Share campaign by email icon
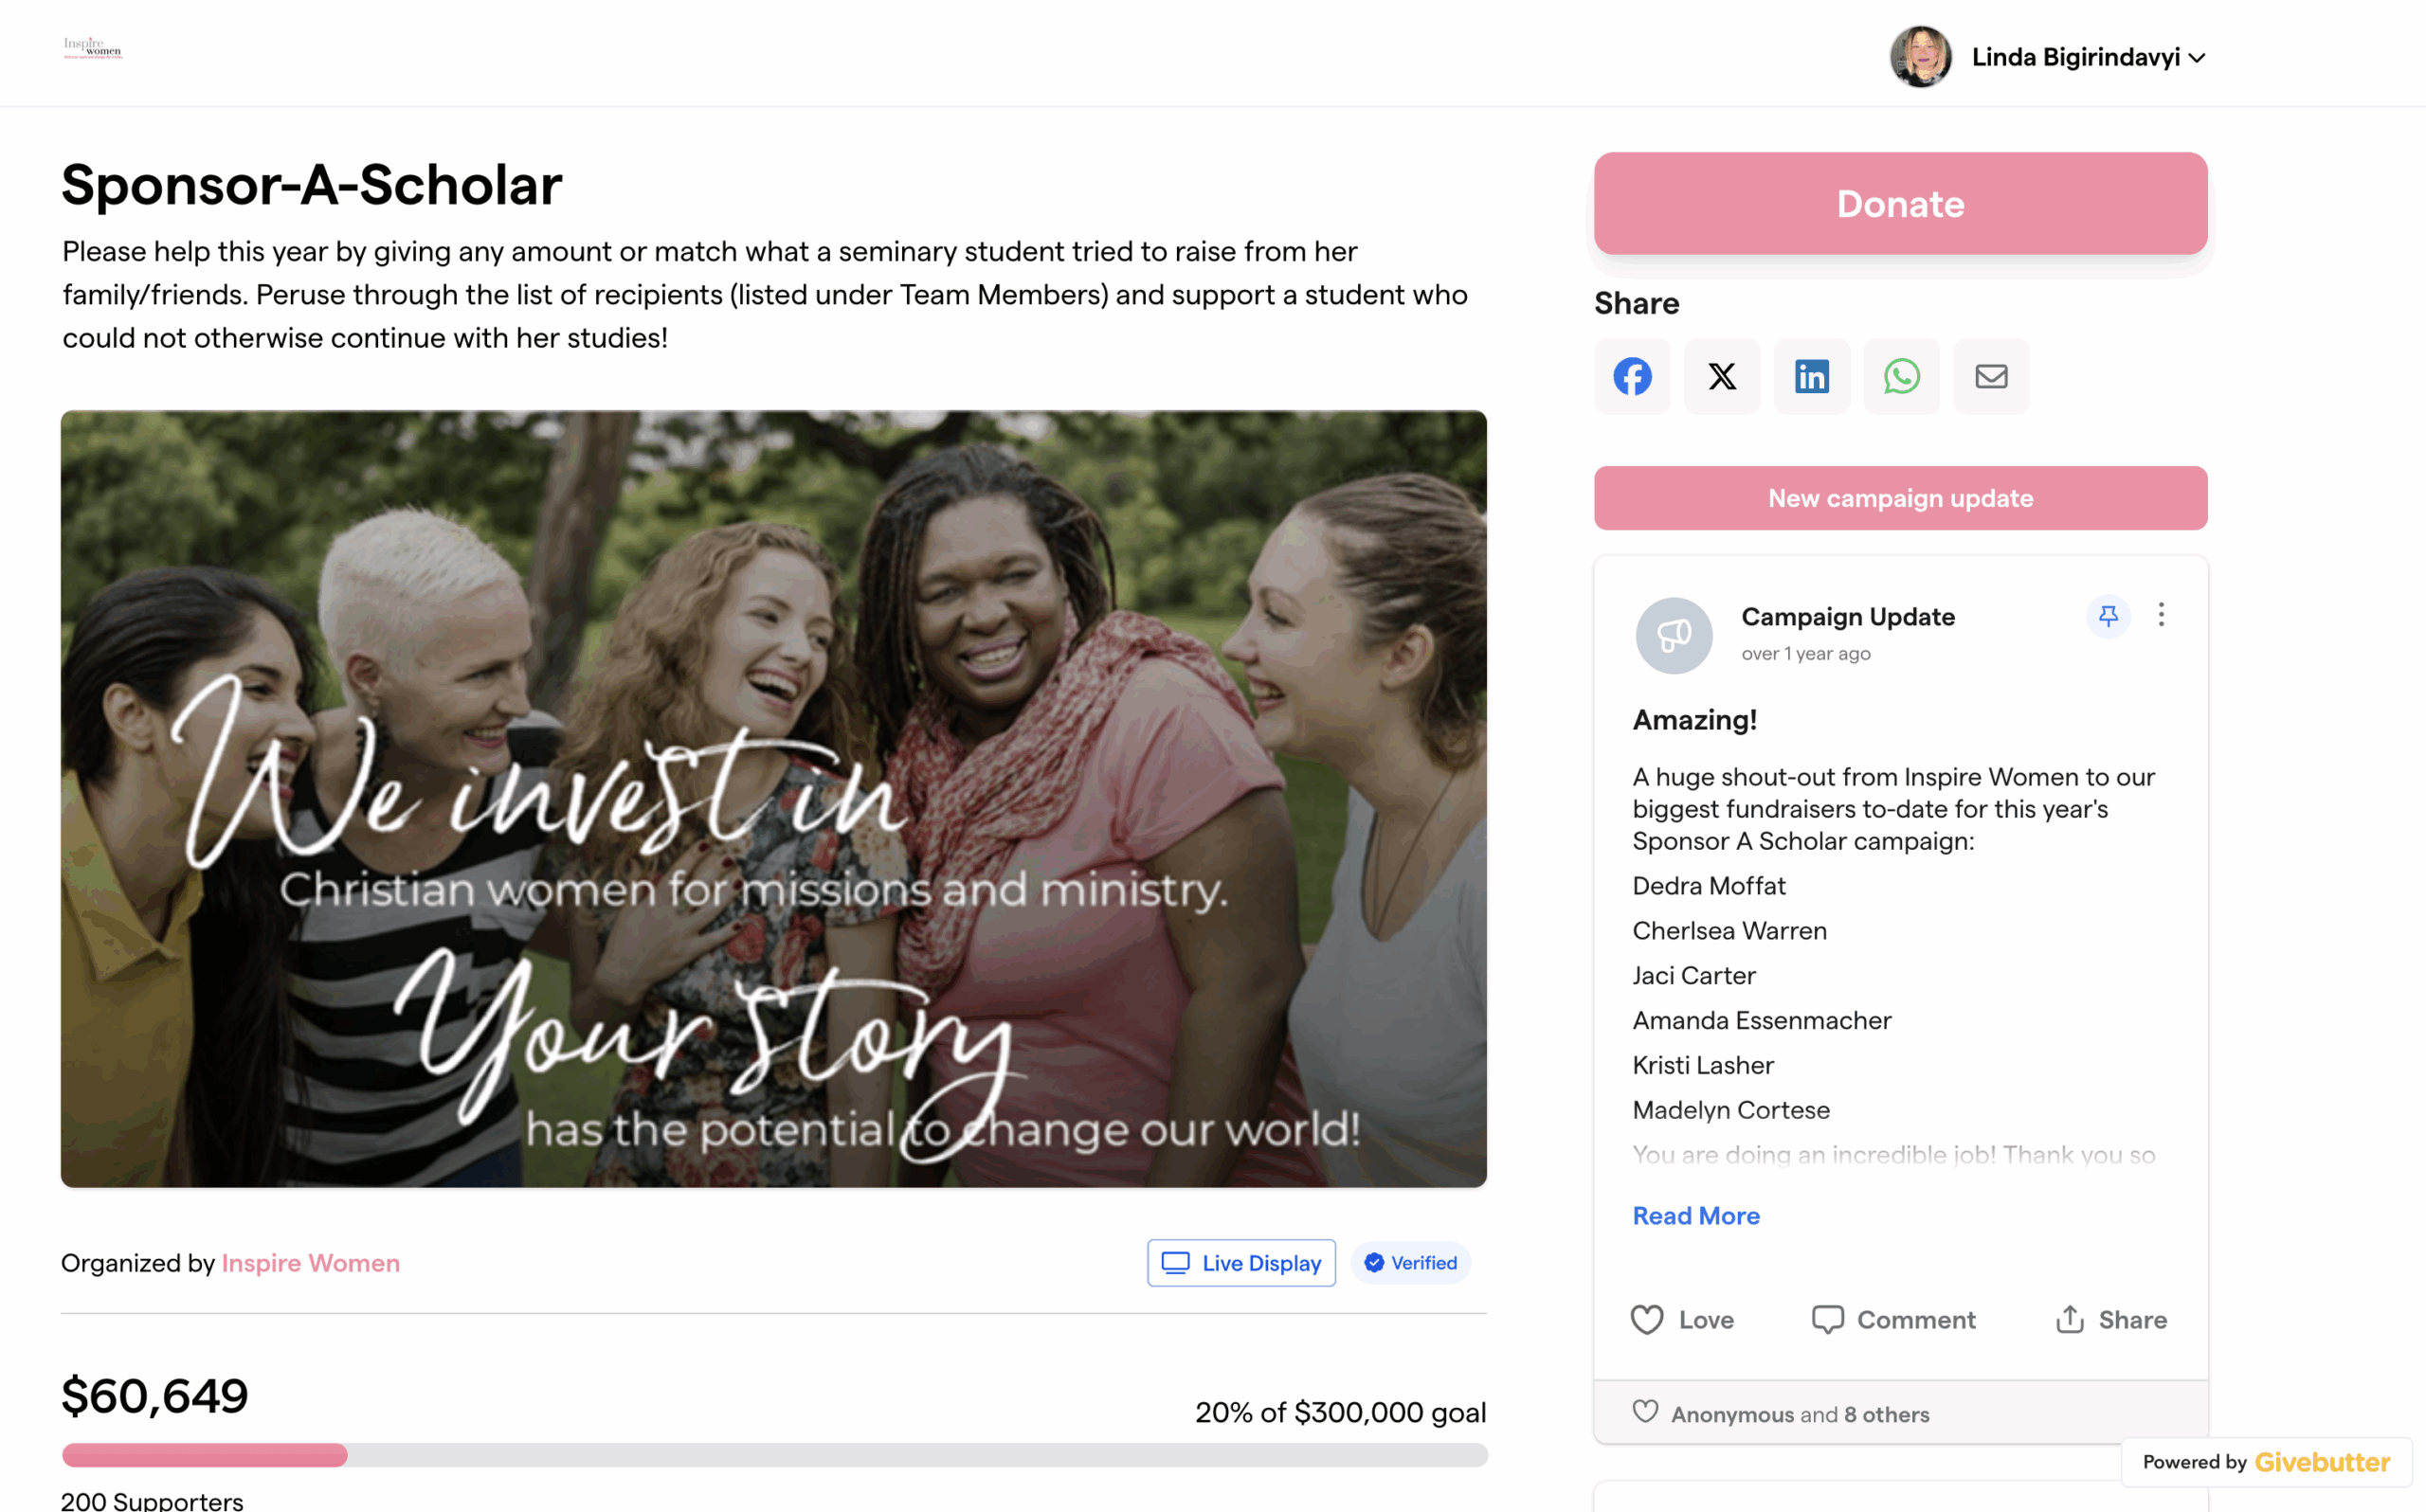 (x=1991, y=377)
